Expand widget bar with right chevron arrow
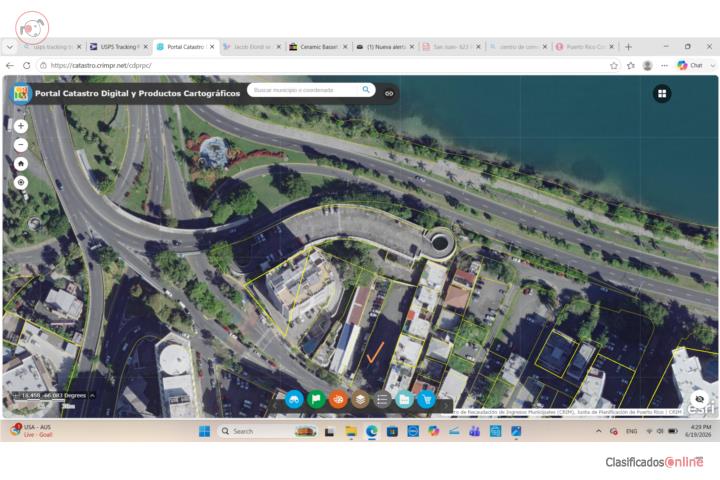 [445, 406]
